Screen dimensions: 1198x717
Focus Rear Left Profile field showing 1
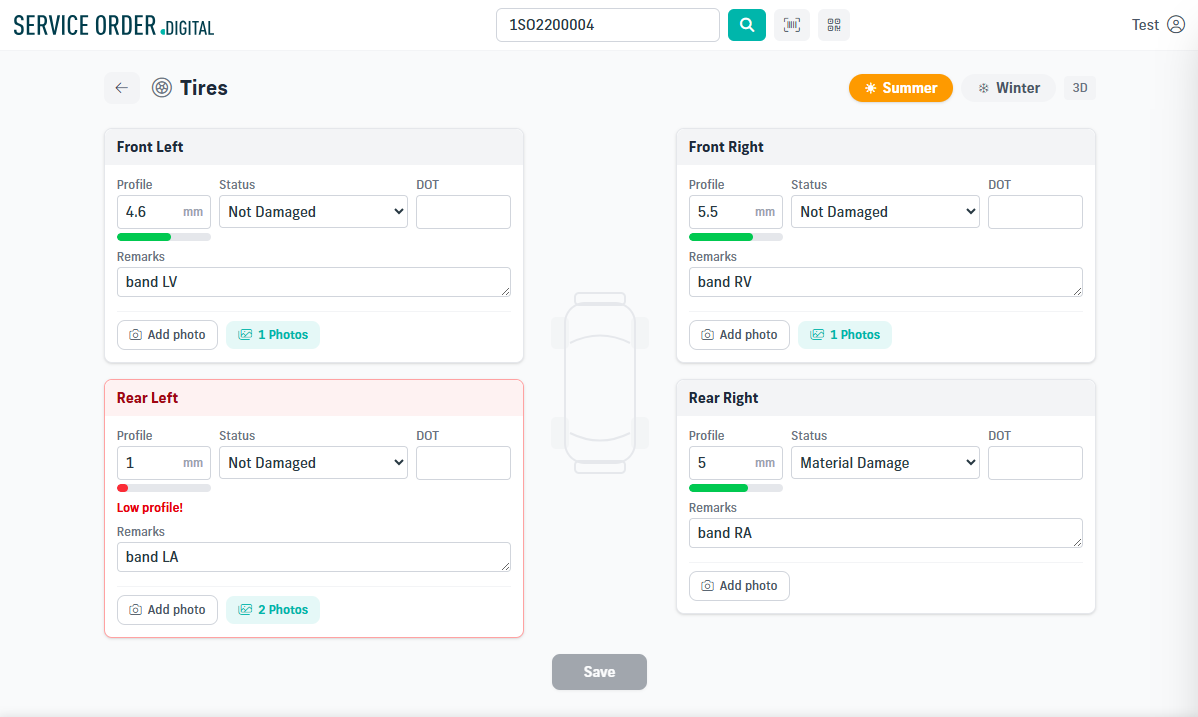[164, 462]
